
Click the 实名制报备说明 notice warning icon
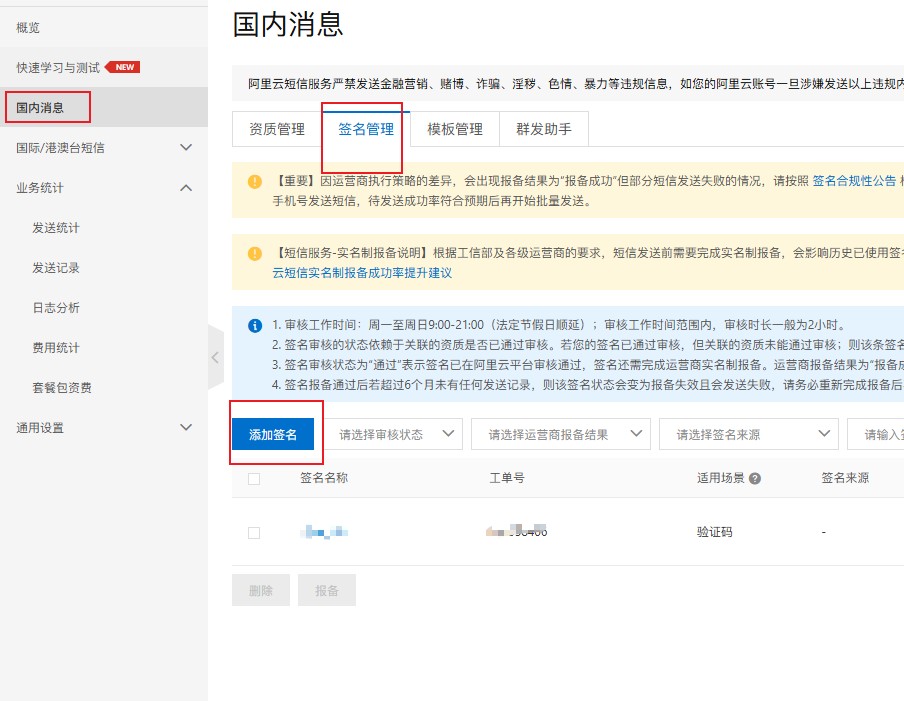pyautogui.click(x=254, y=254)
